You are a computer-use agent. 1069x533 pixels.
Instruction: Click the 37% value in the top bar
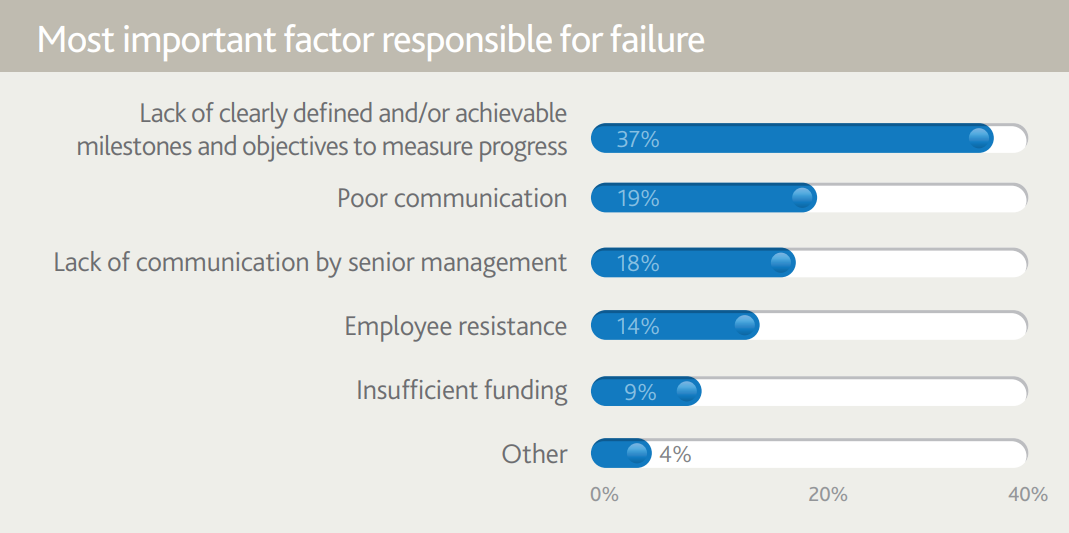637,139
